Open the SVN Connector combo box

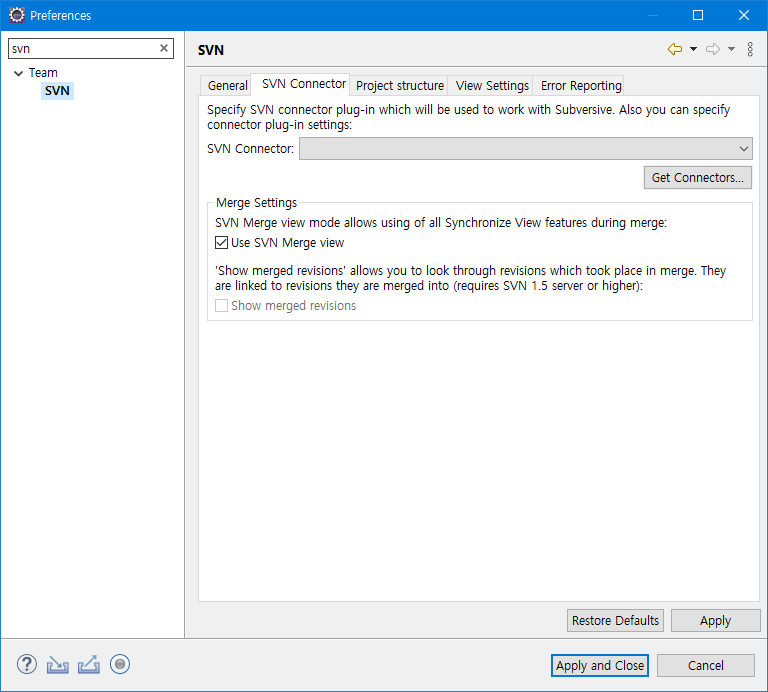[x=526, y=148]
